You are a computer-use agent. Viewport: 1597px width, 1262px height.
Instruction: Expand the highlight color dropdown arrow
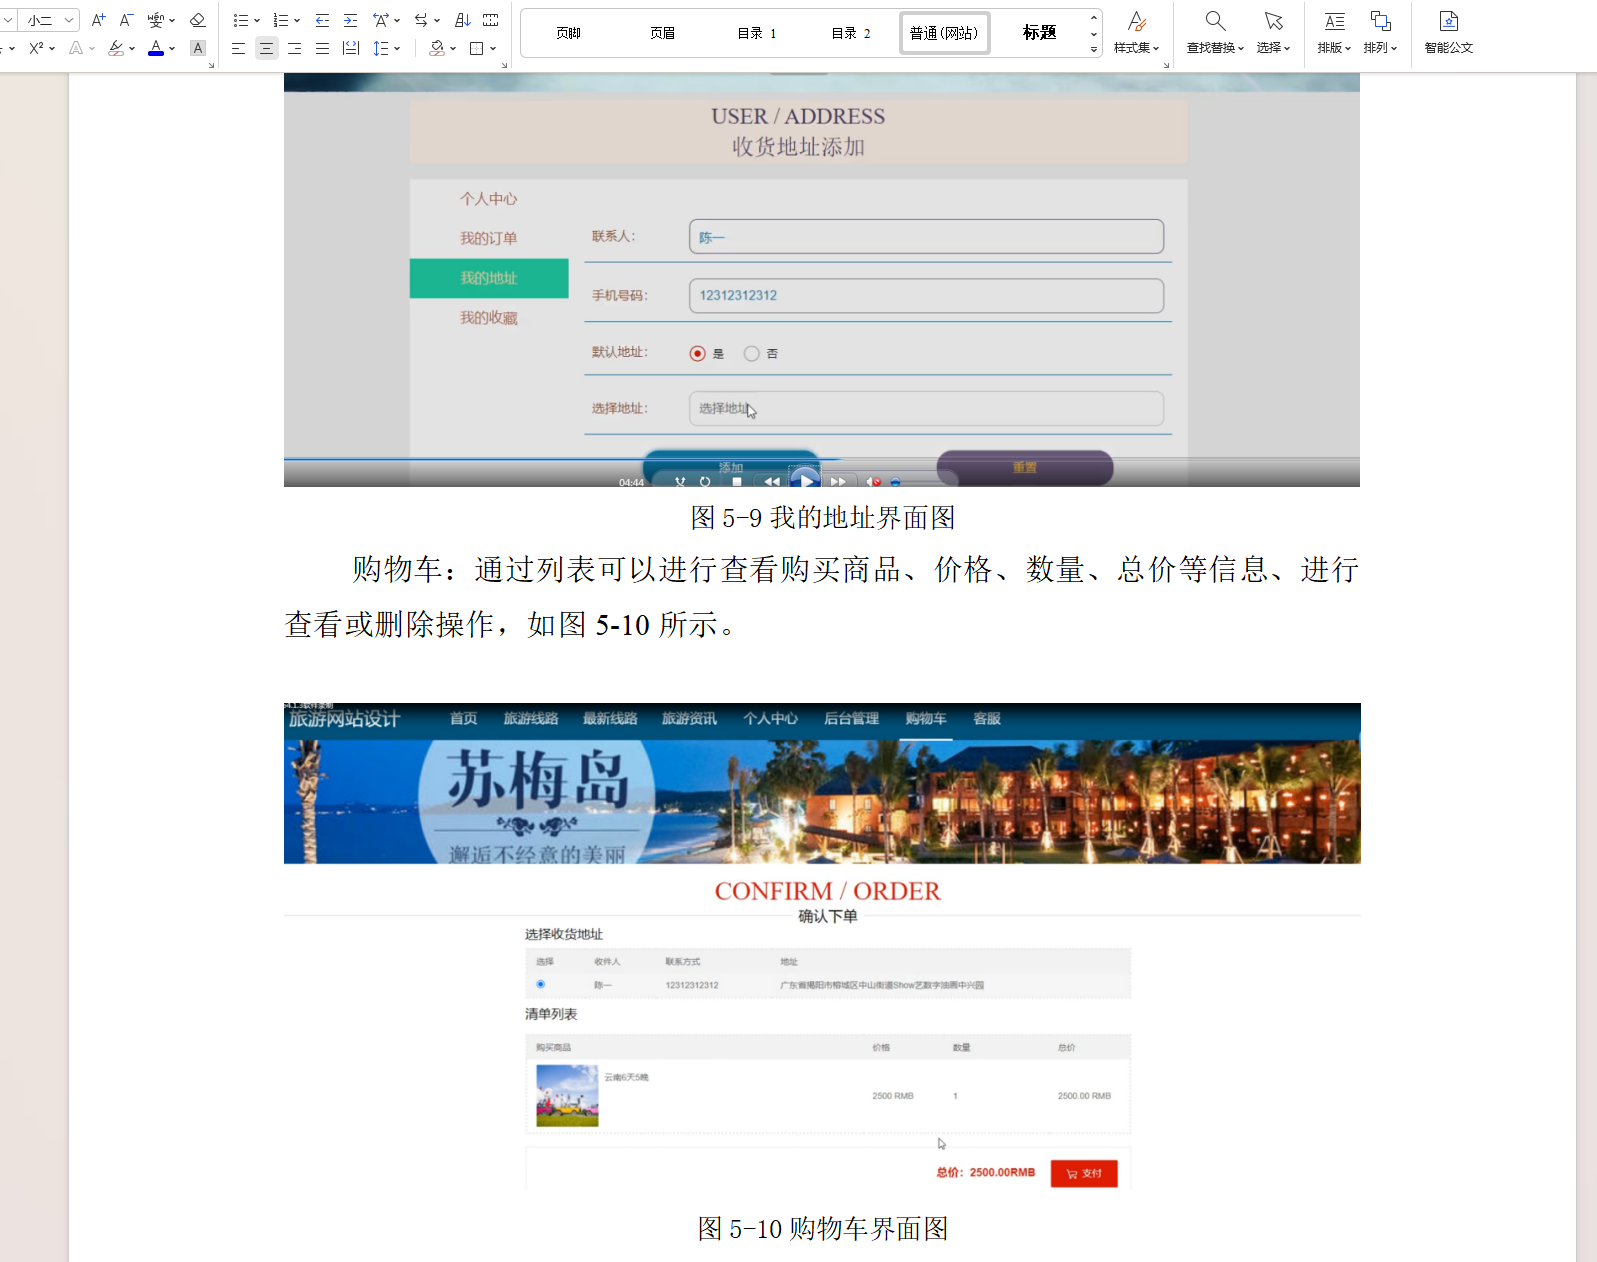pos(132,49)
